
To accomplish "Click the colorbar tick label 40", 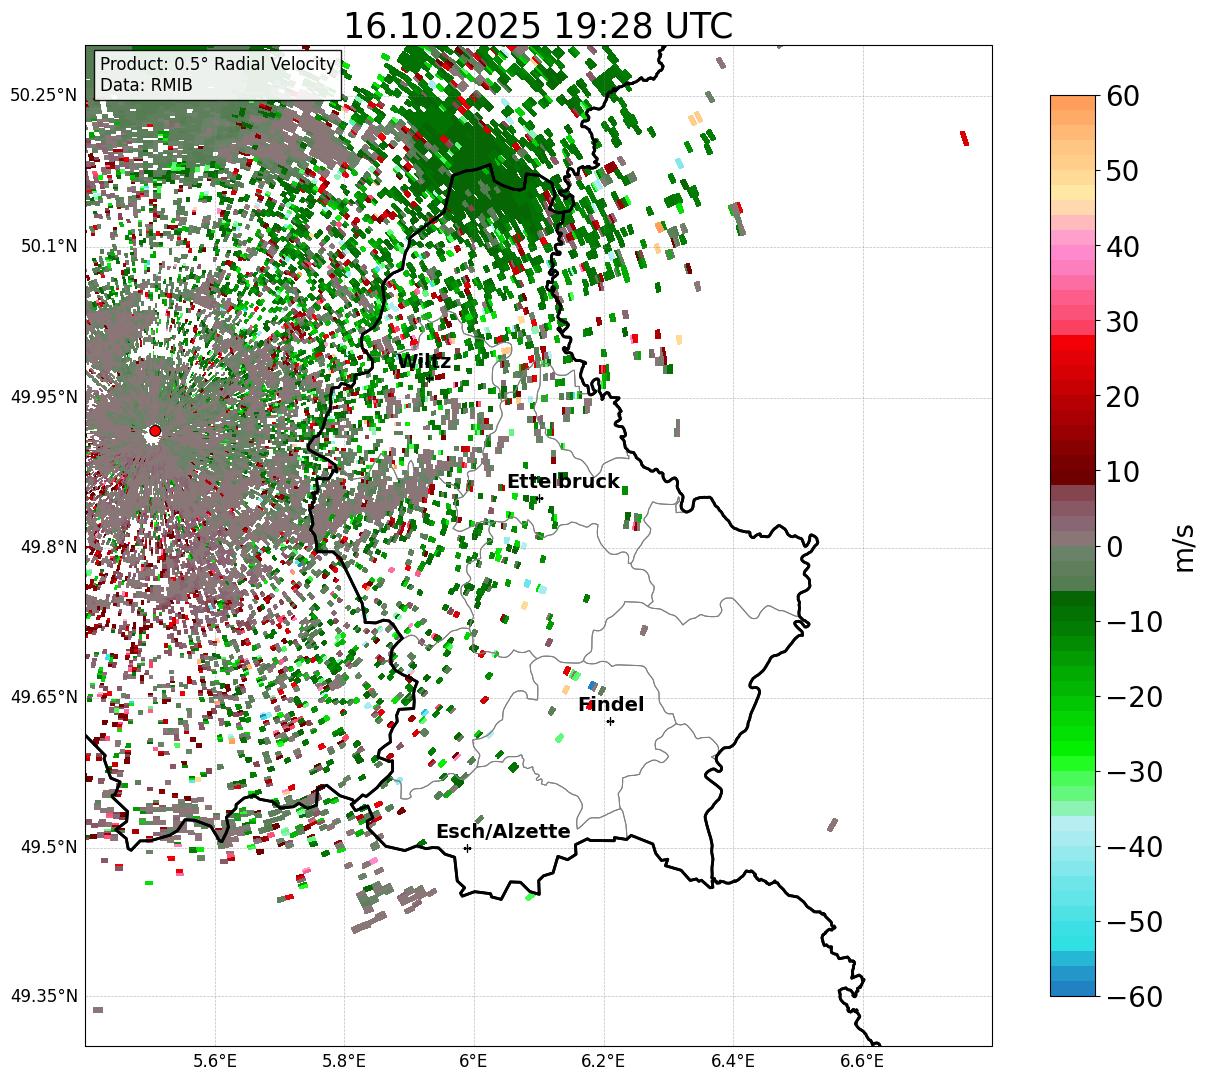I will point(1121,246).
